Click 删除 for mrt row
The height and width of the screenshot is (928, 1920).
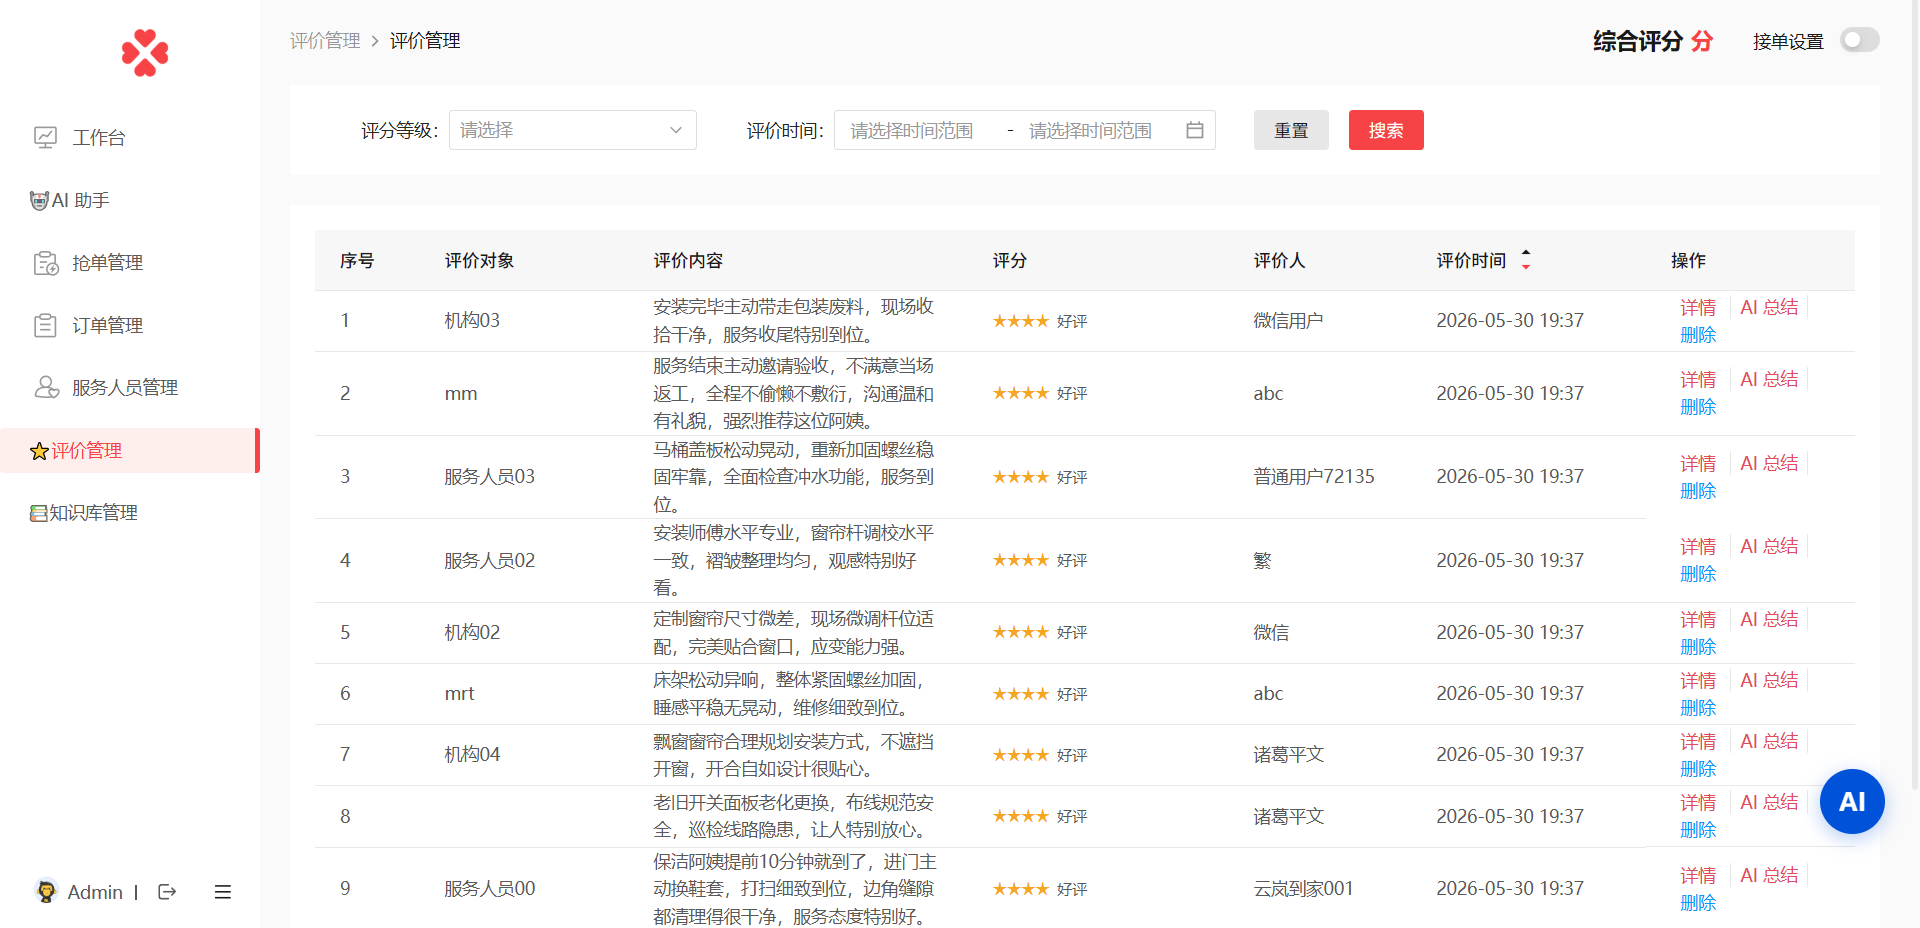click(1698, 708)
